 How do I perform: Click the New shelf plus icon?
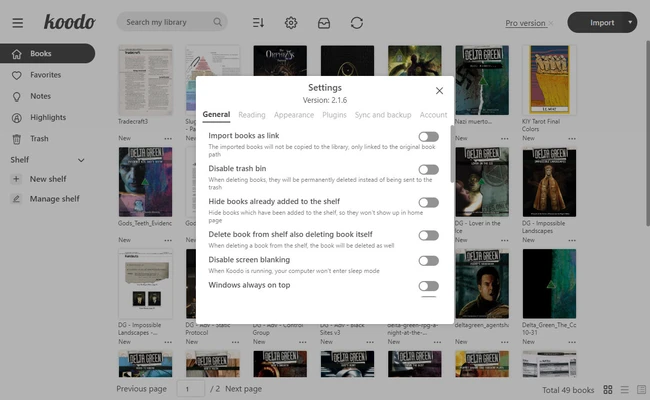16,179
